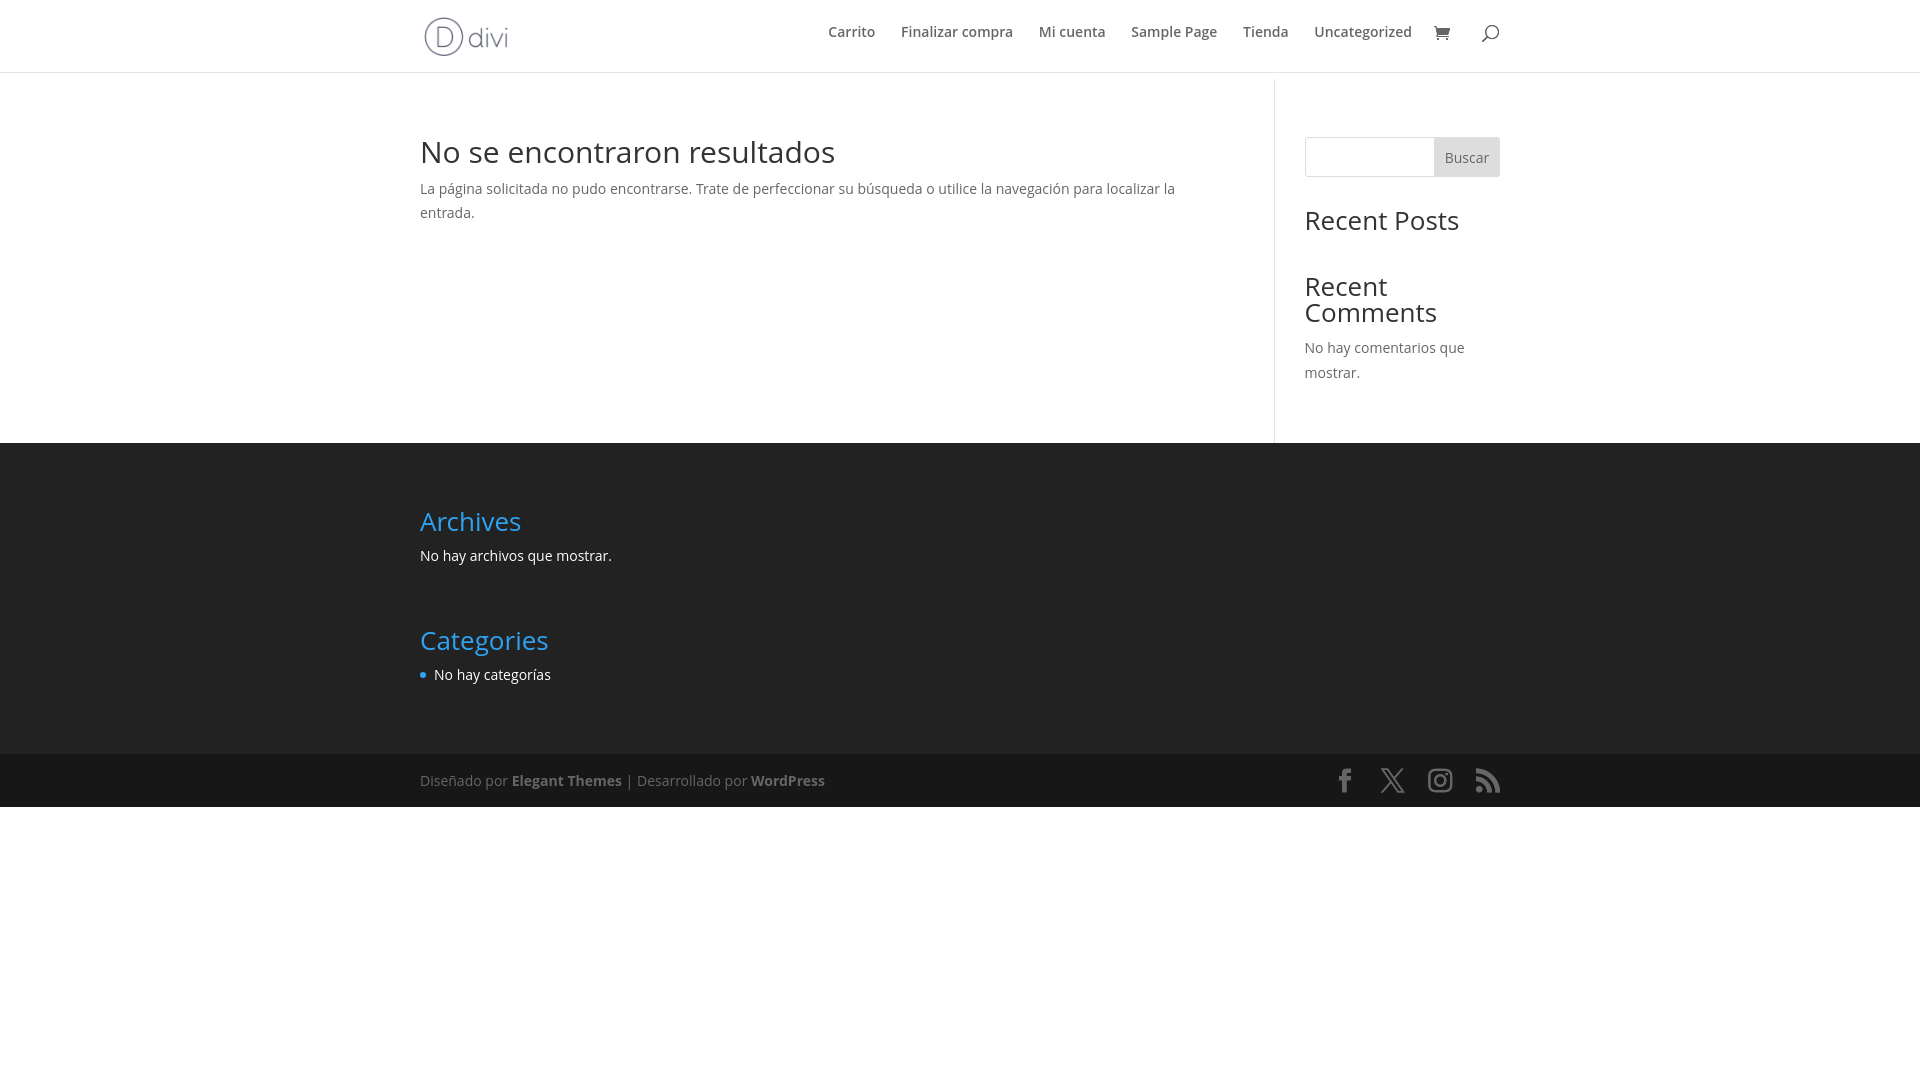The image size is (1920, 1080).
Task: Open Carrito menu item
Action: tap(851, 32)
